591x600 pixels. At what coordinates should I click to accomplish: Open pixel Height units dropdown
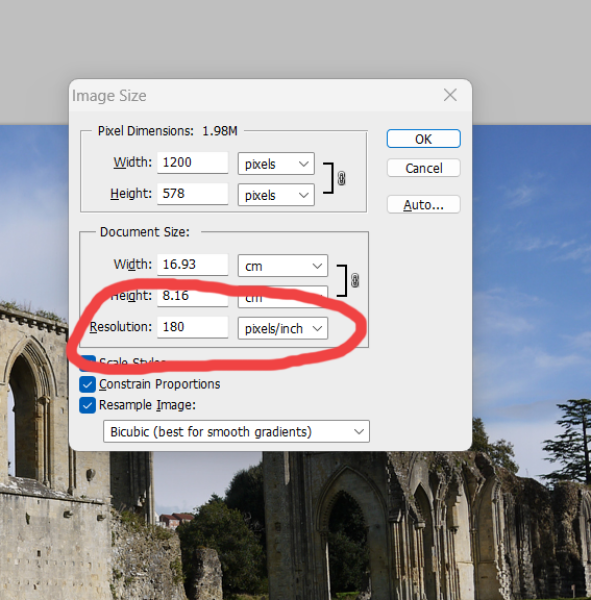276,195
